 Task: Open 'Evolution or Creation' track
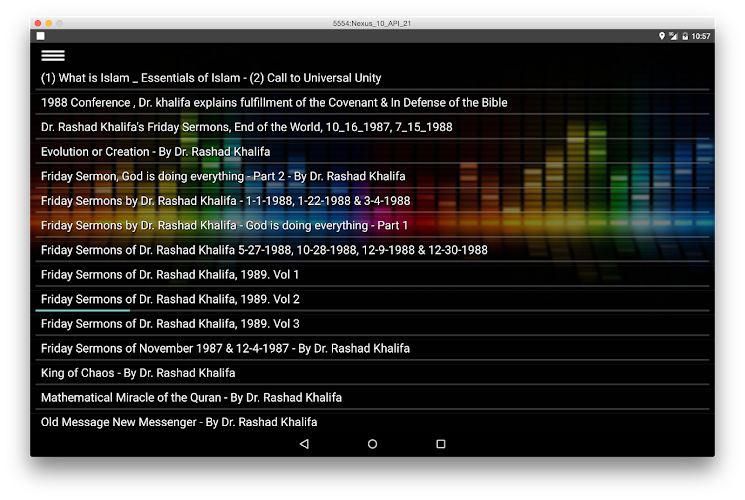tap(372, 152)
